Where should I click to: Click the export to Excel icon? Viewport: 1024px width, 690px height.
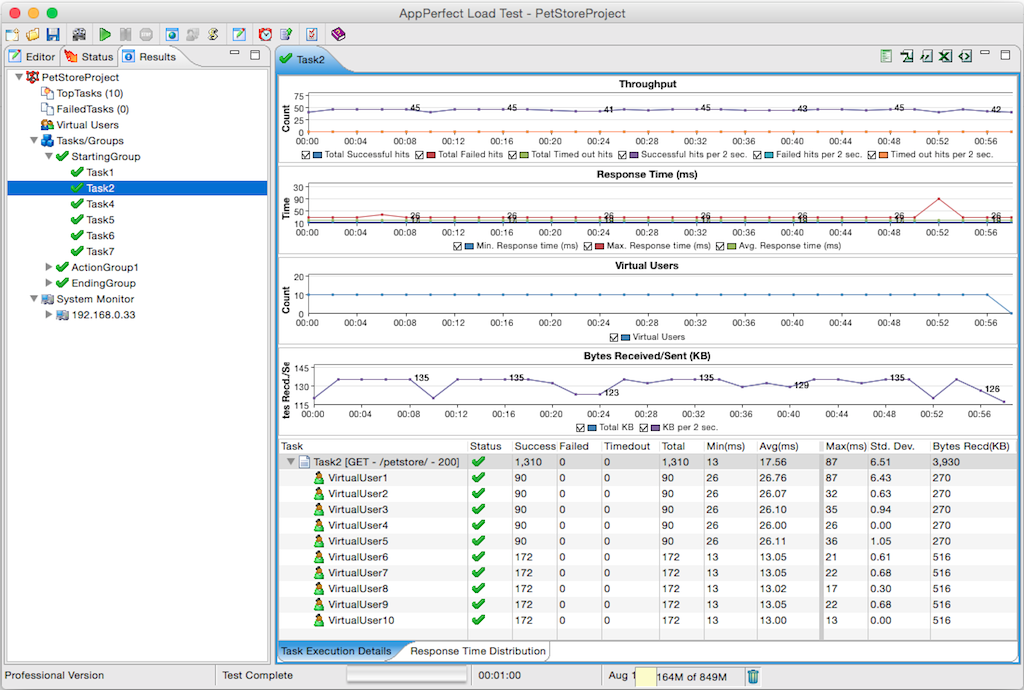(x=946, y=56)
